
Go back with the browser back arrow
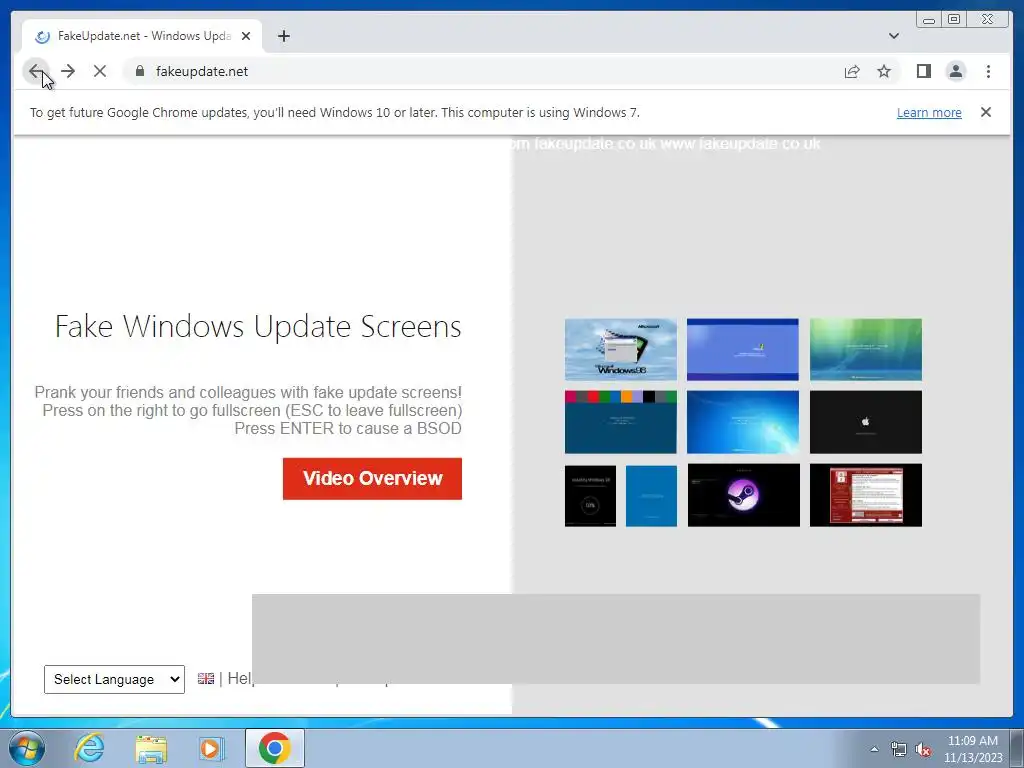point(35,71)
